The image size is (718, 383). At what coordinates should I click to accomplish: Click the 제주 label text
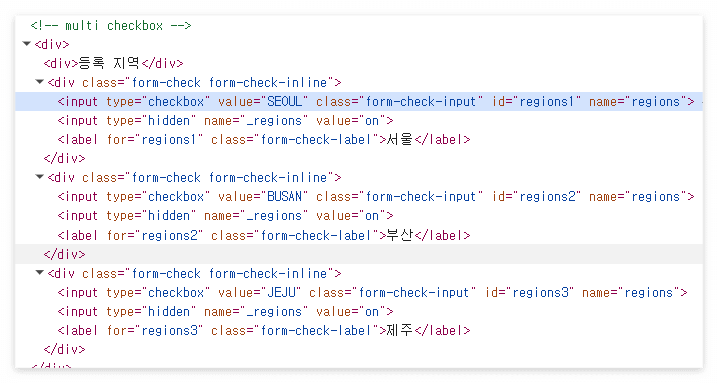(x=400, y=330)
